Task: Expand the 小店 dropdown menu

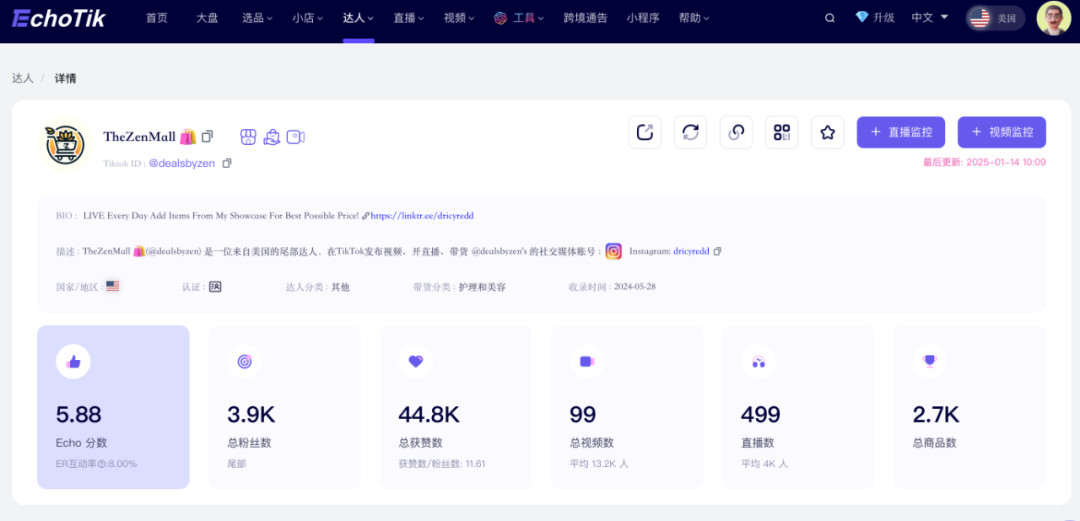Action: point(307,18)
